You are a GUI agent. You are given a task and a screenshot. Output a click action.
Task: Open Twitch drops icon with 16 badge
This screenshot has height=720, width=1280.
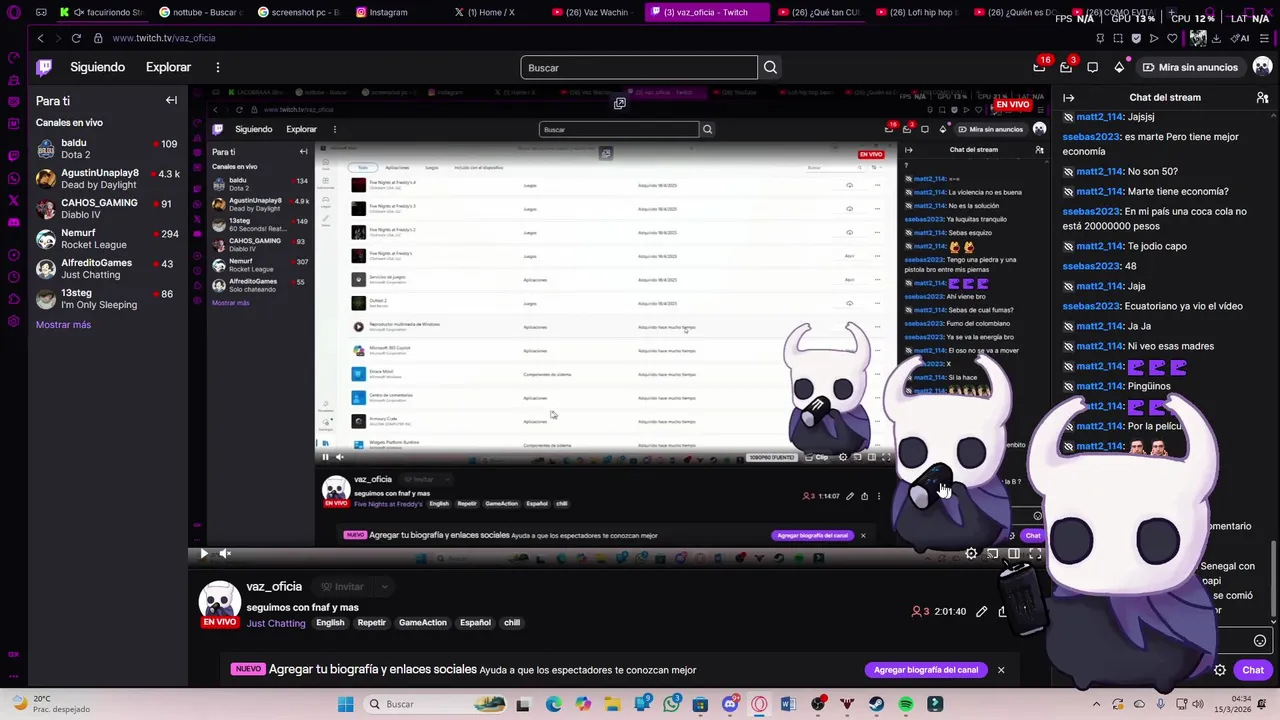coord(1040,67)
